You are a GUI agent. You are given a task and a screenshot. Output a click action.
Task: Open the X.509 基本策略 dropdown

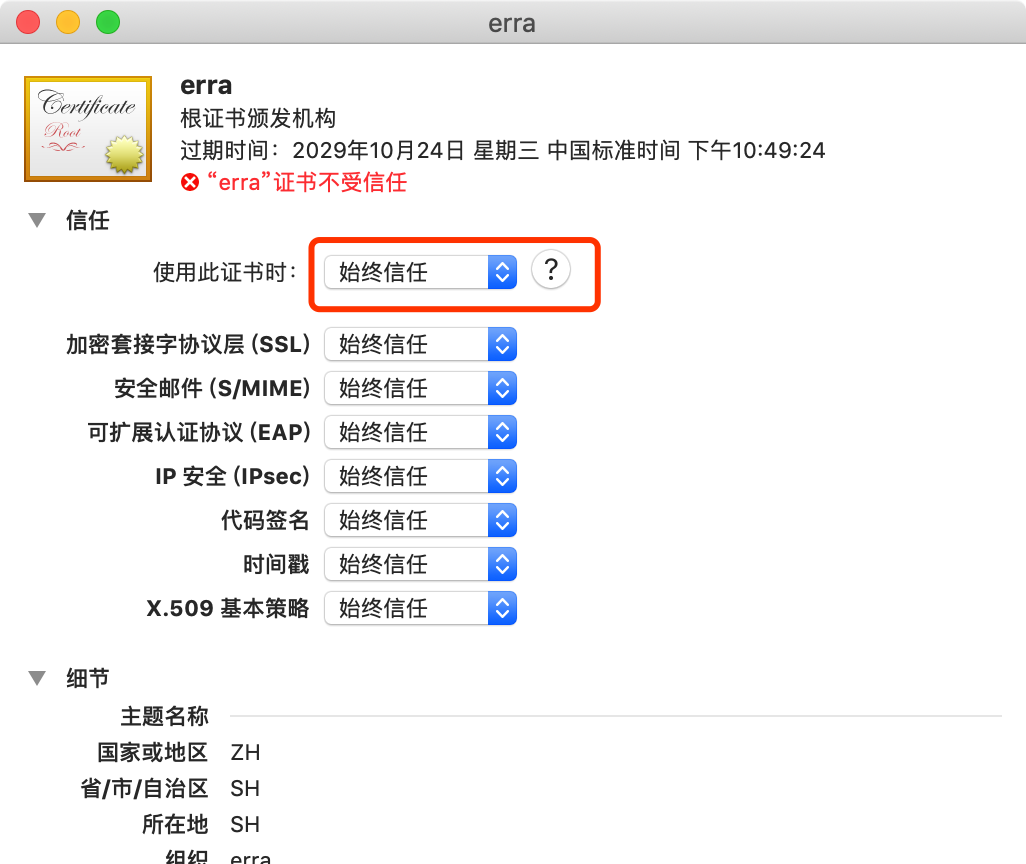[x=420, y=608]
